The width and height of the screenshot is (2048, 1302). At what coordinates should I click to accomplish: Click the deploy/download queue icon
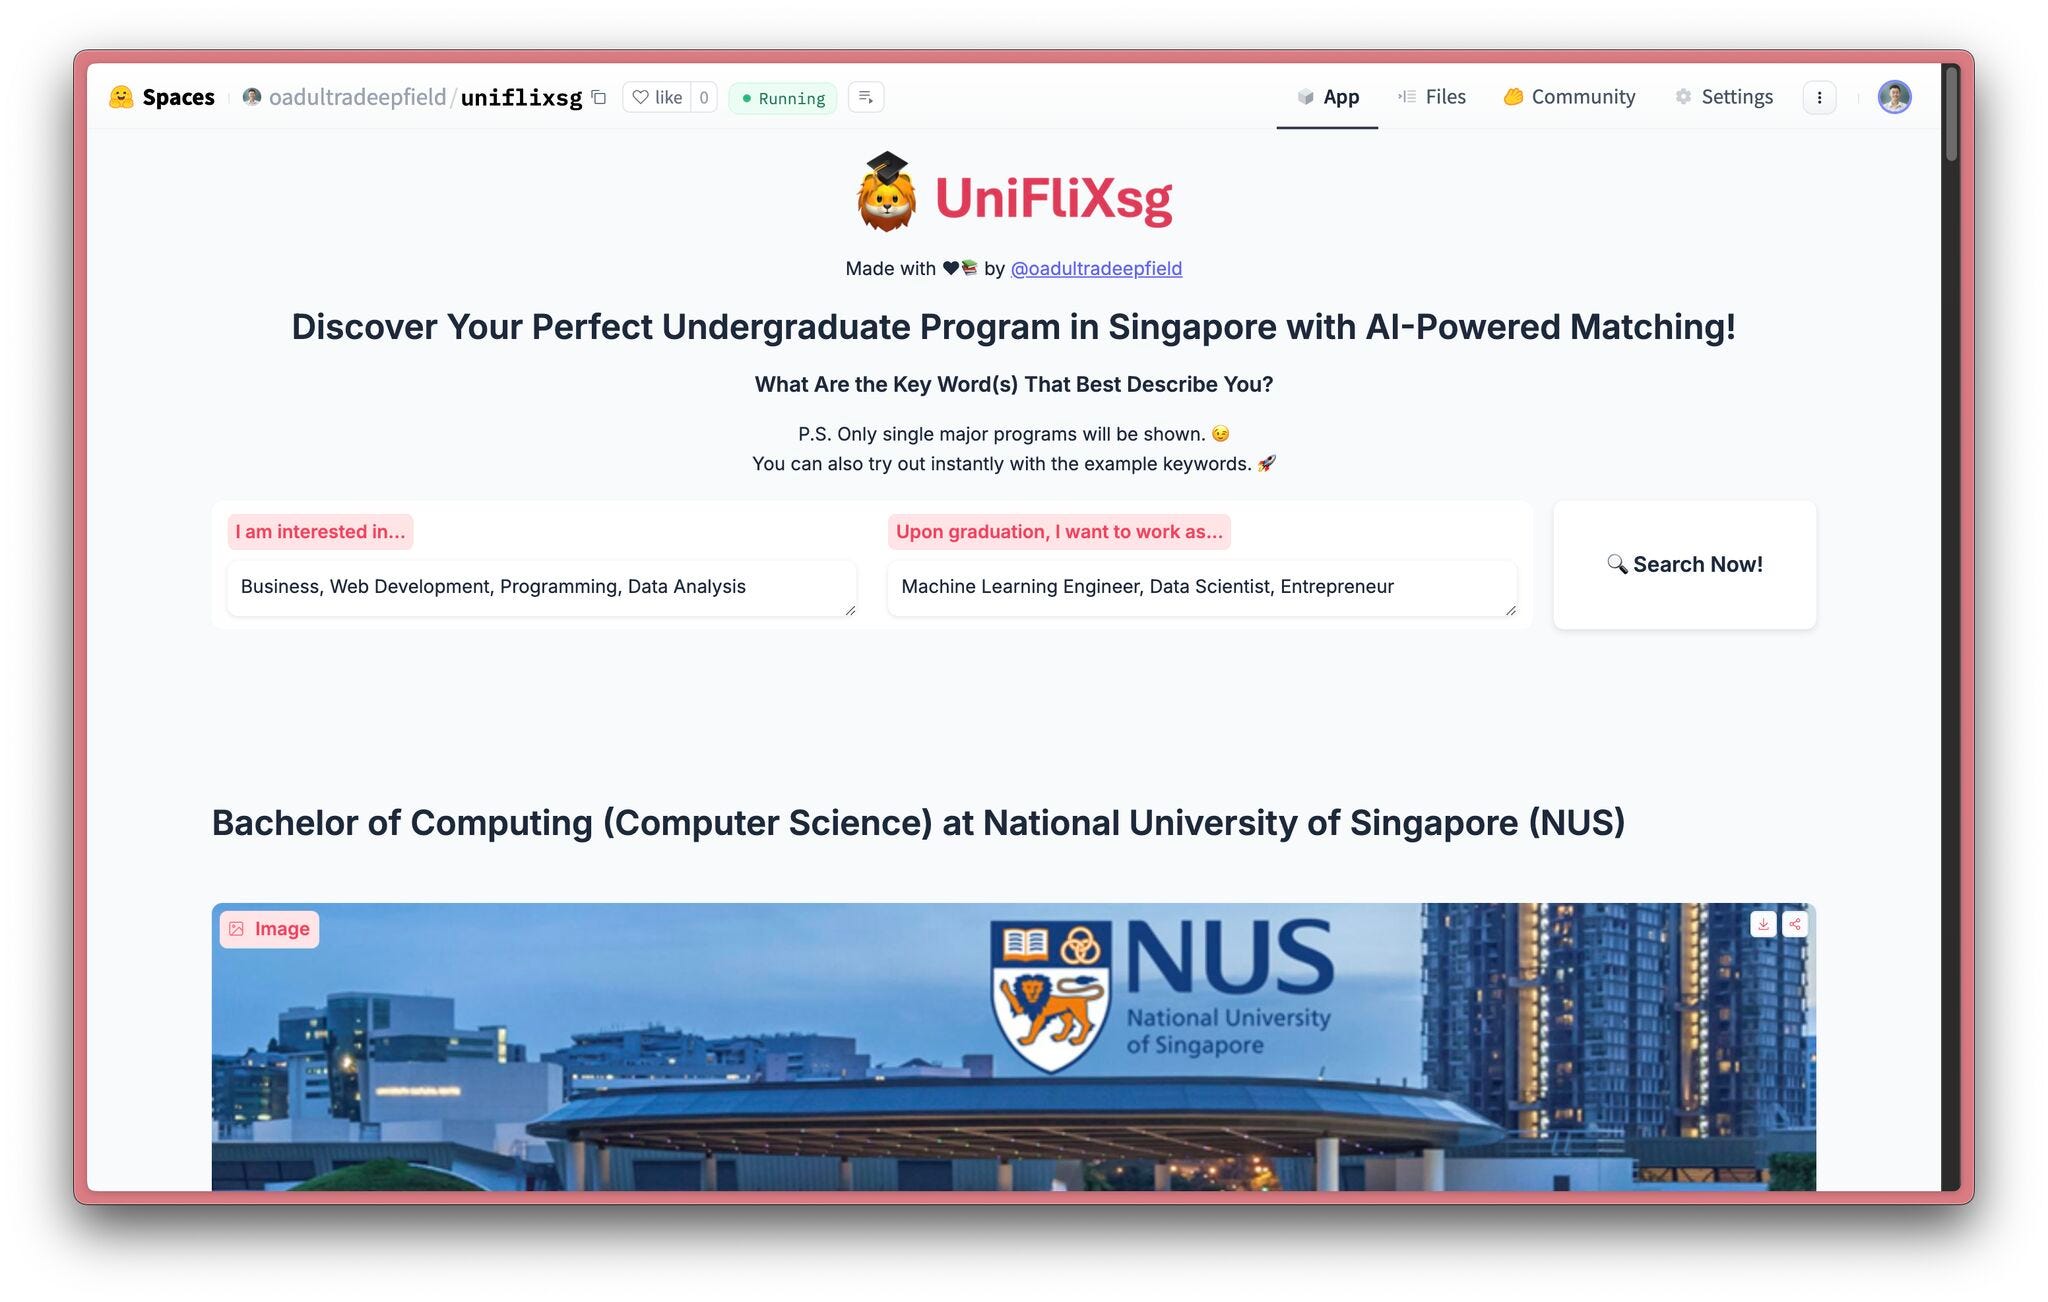pos(866,96)
